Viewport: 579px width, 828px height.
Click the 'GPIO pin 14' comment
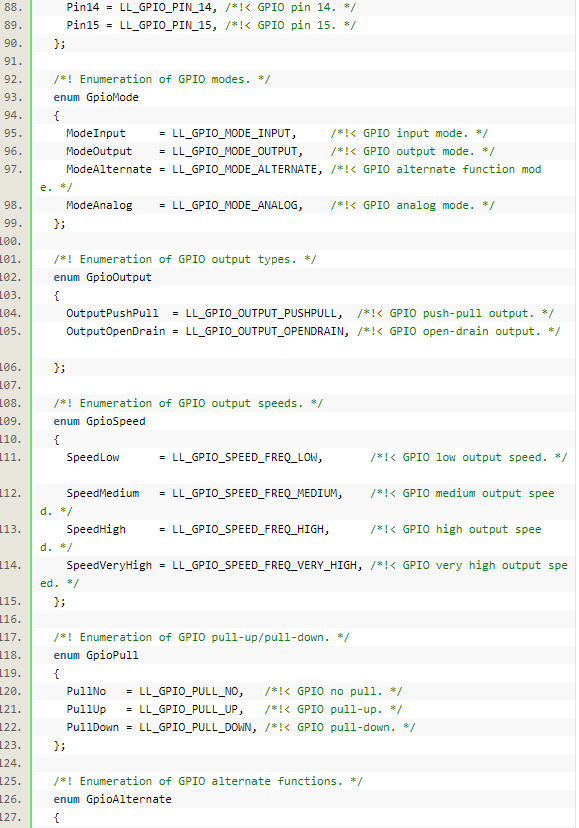pyautogui.click(x=290, y=7)
